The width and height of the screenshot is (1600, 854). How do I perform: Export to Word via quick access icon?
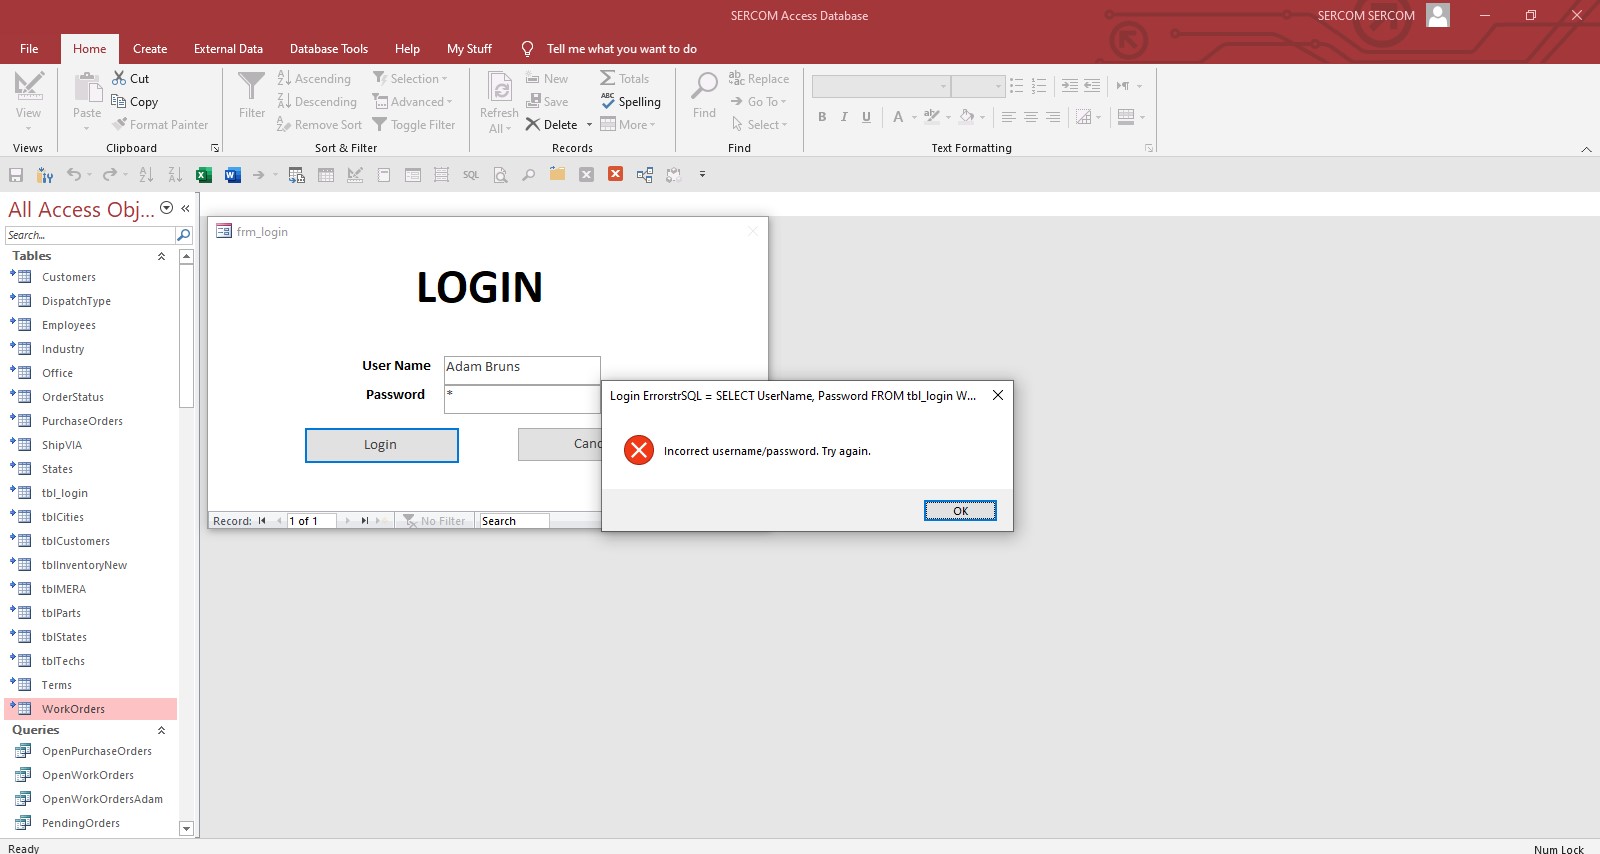click(x=232, y=175)
